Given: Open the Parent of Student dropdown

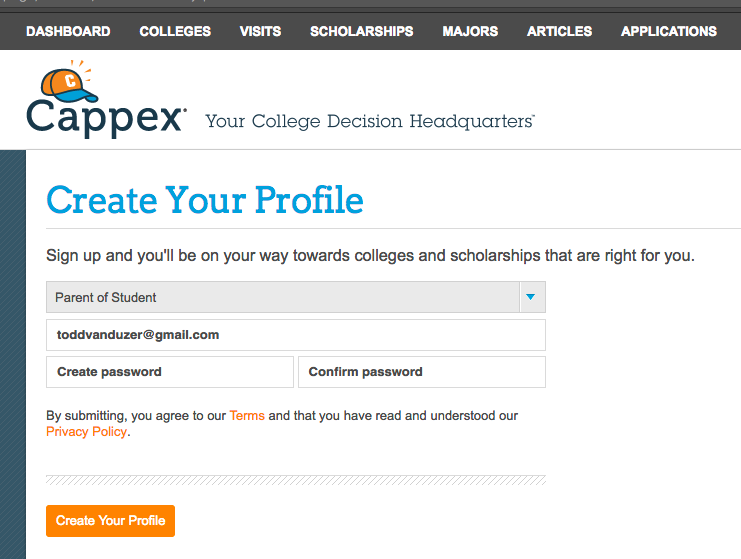Looking at the screenshot, I should (x=296, y=297).
